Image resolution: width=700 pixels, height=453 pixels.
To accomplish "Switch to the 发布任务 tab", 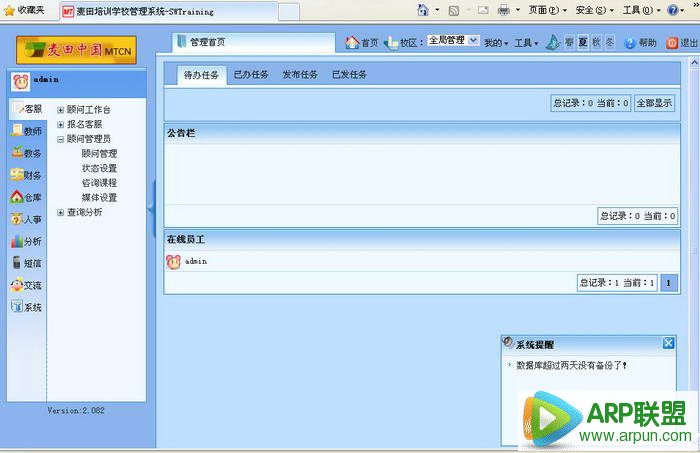I will 300,75.
